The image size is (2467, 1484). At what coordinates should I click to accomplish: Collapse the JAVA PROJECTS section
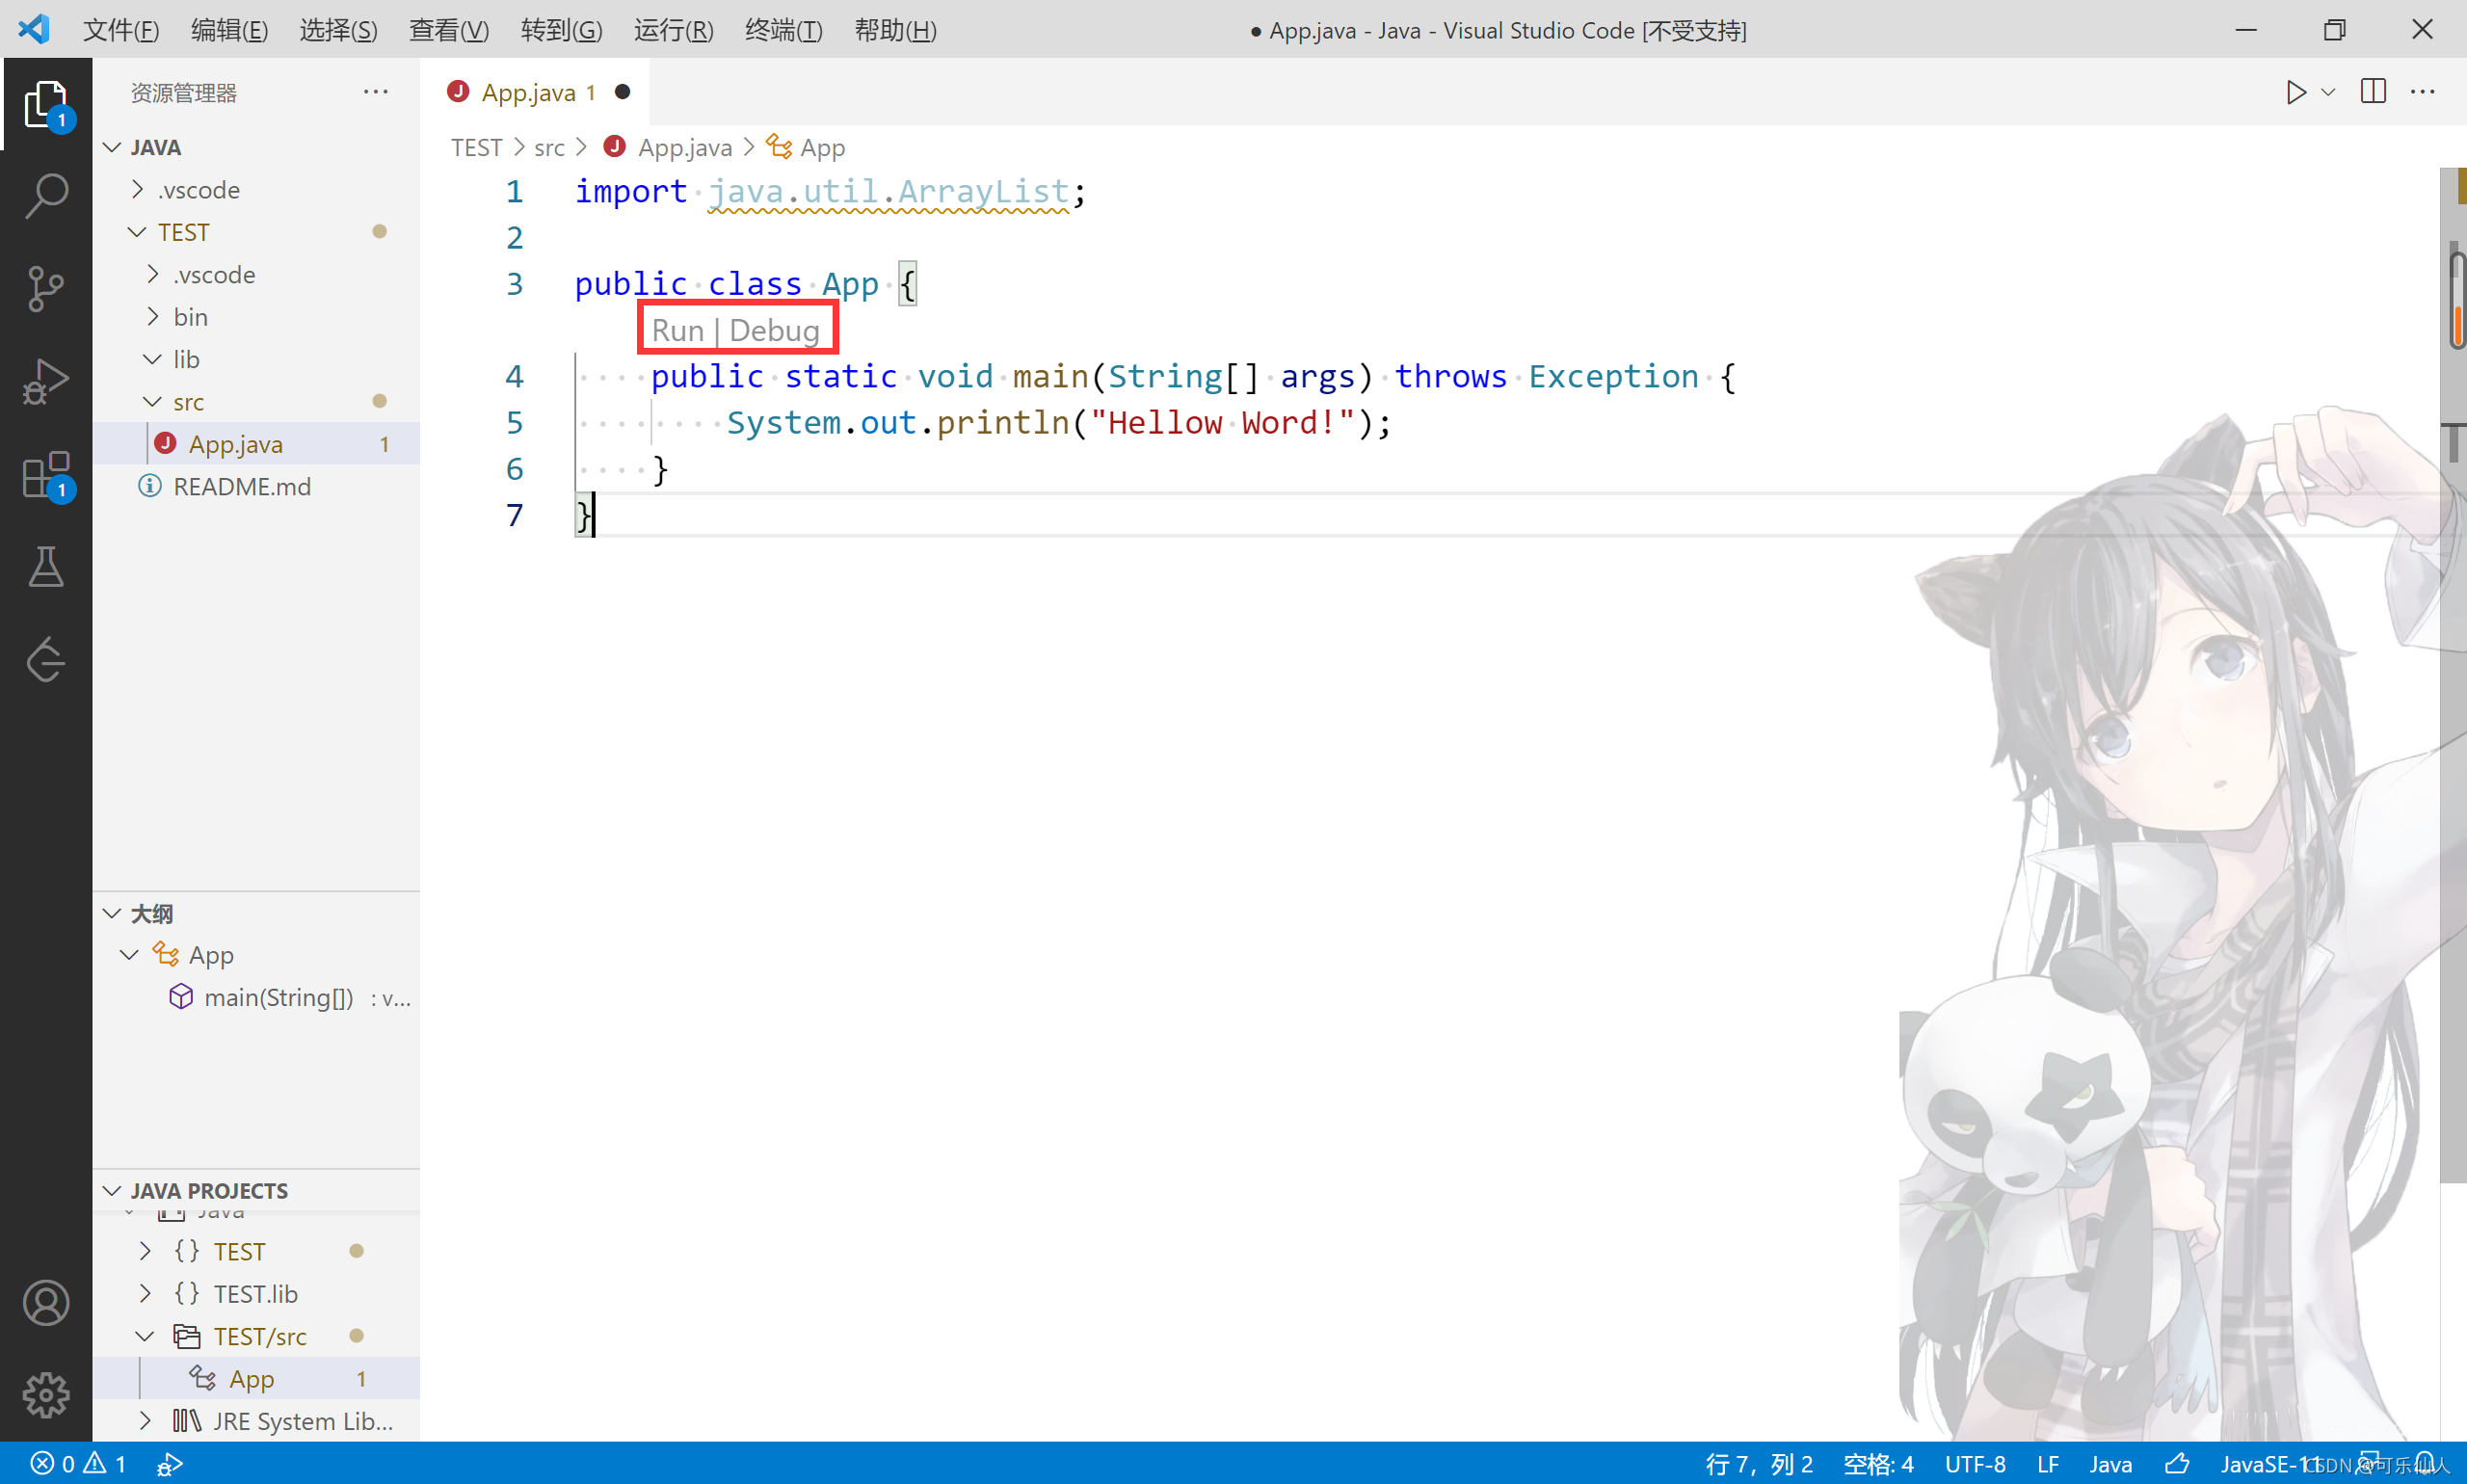113,1190
